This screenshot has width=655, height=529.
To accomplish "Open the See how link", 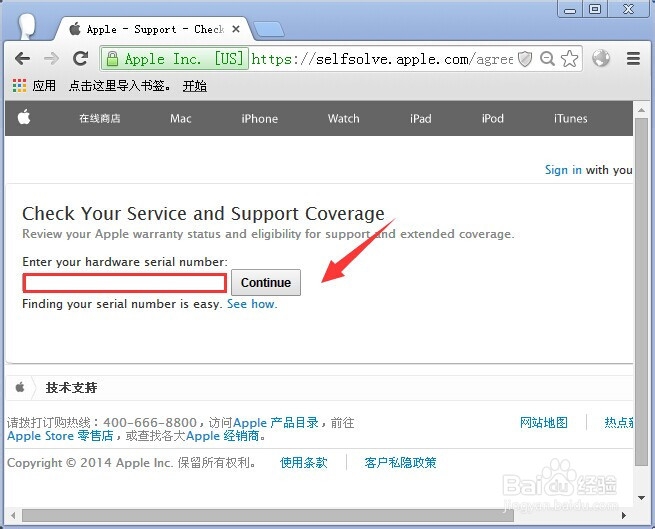I will [252, 304].
